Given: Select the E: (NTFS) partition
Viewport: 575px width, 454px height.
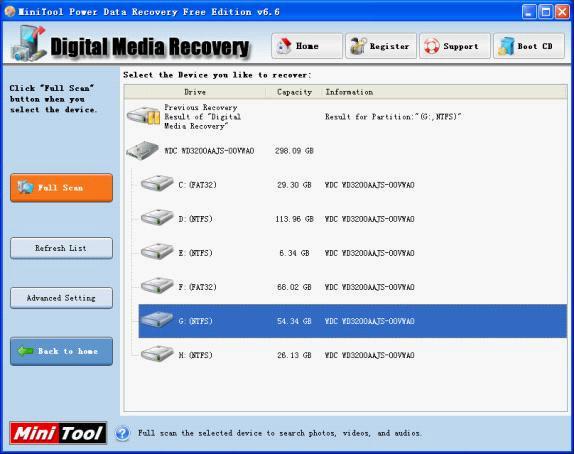Looking at the screenshot, I should coord(353,253).
